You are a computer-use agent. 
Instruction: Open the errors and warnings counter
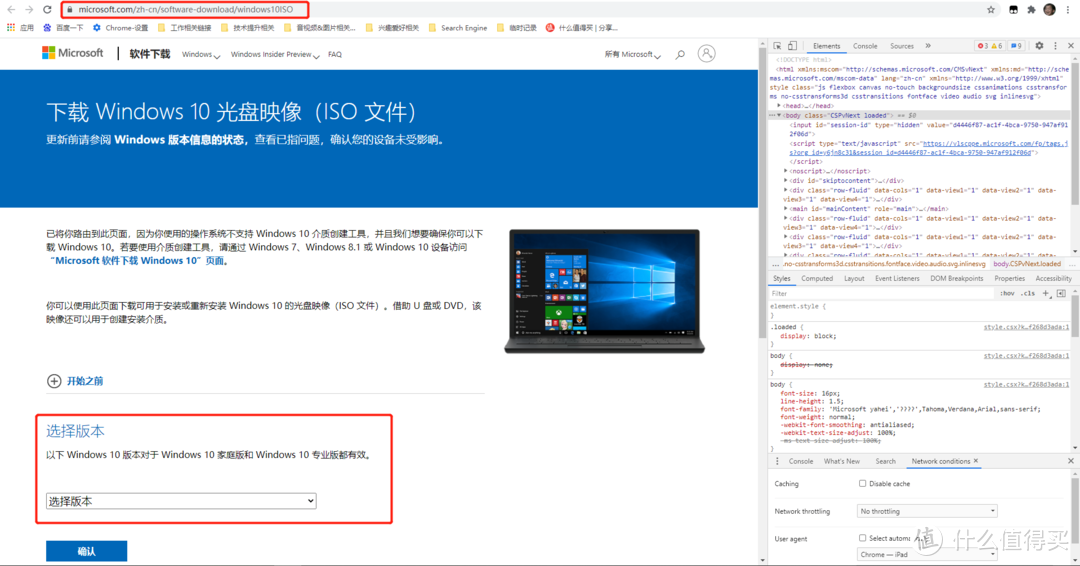[x=990, y=46]
